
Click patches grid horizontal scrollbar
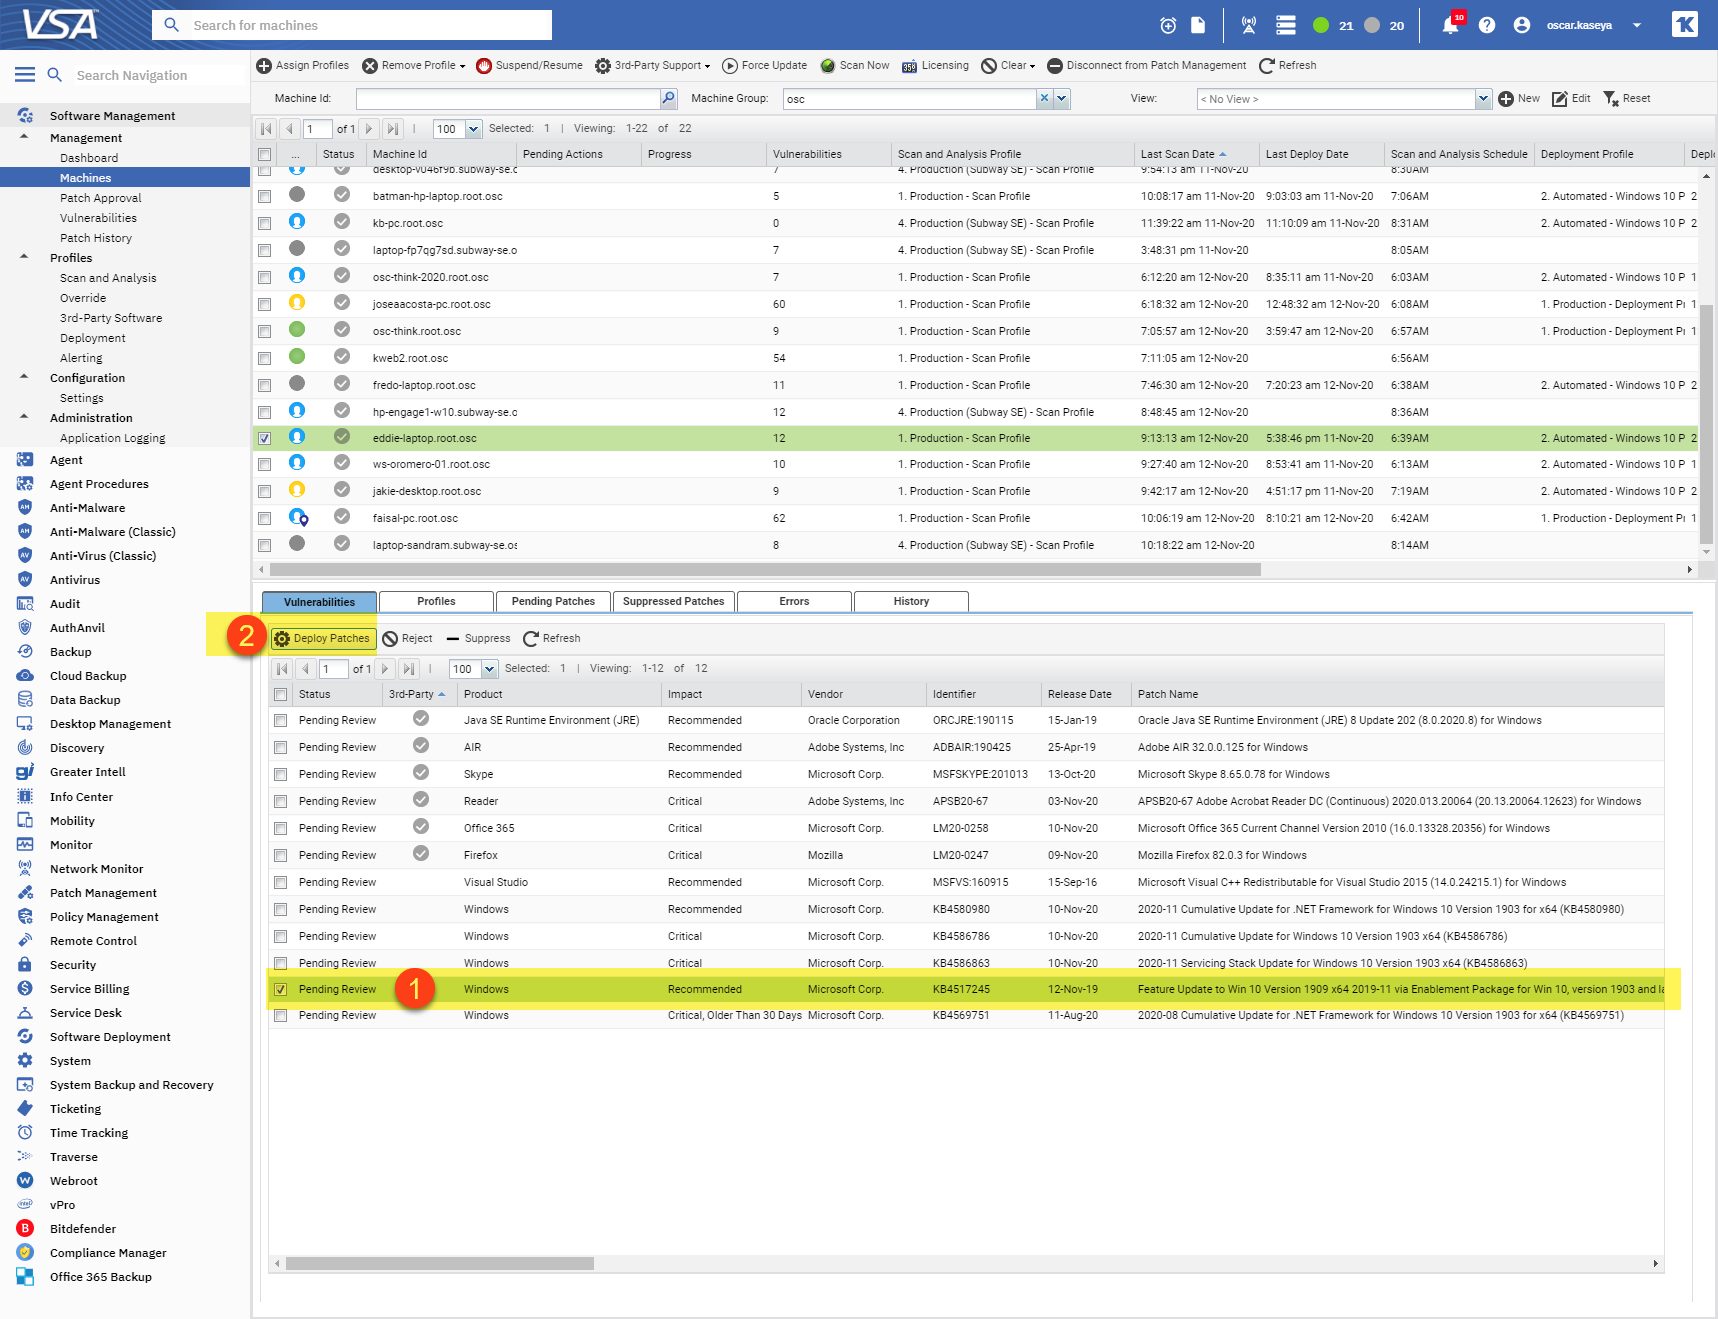tap(440, 1264)
